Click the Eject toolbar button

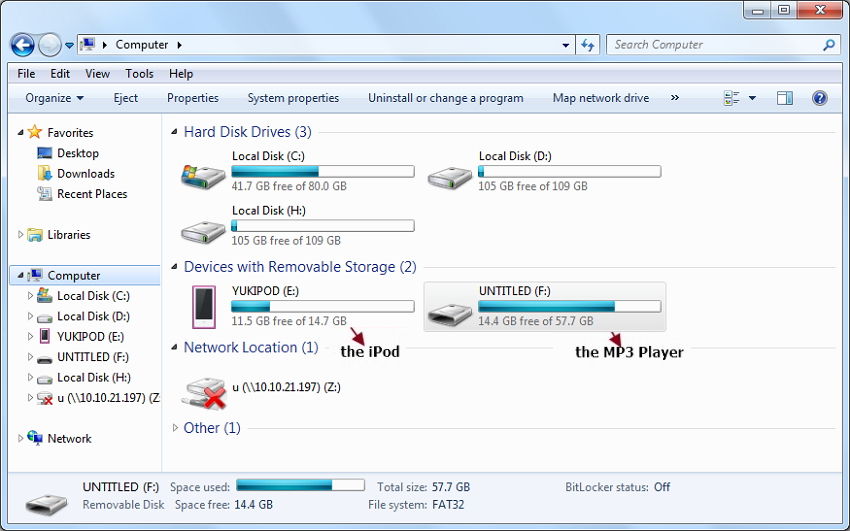pos(126,98)
